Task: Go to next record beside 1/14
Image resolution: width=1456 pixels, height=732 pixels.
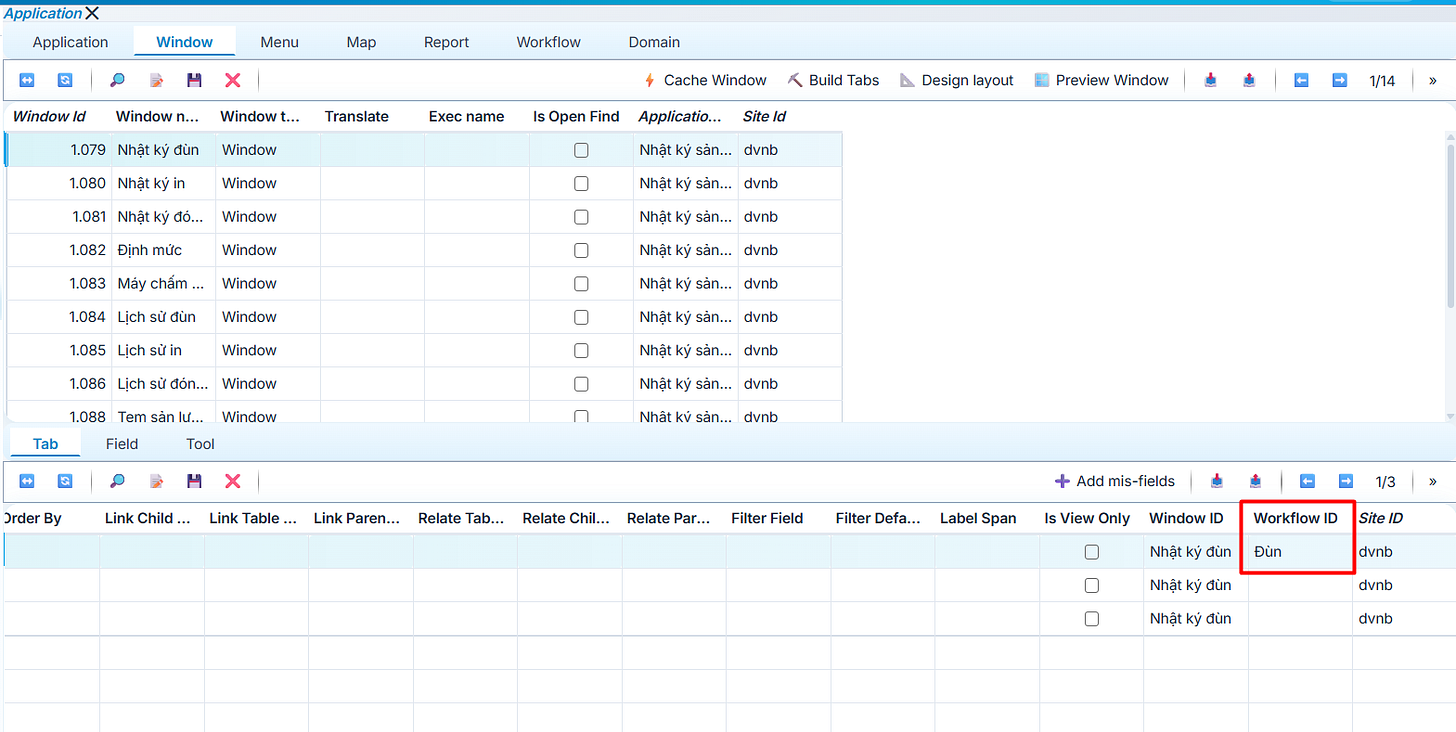Action: point(1340,80)
